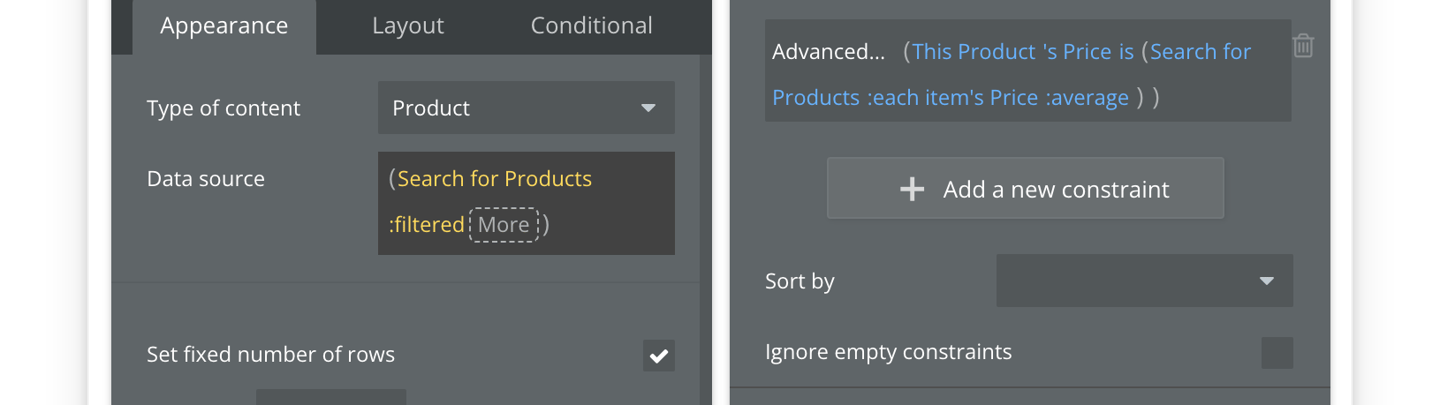Open the Conditional tab
This screenshot has height=405, width=1440.
591,26
